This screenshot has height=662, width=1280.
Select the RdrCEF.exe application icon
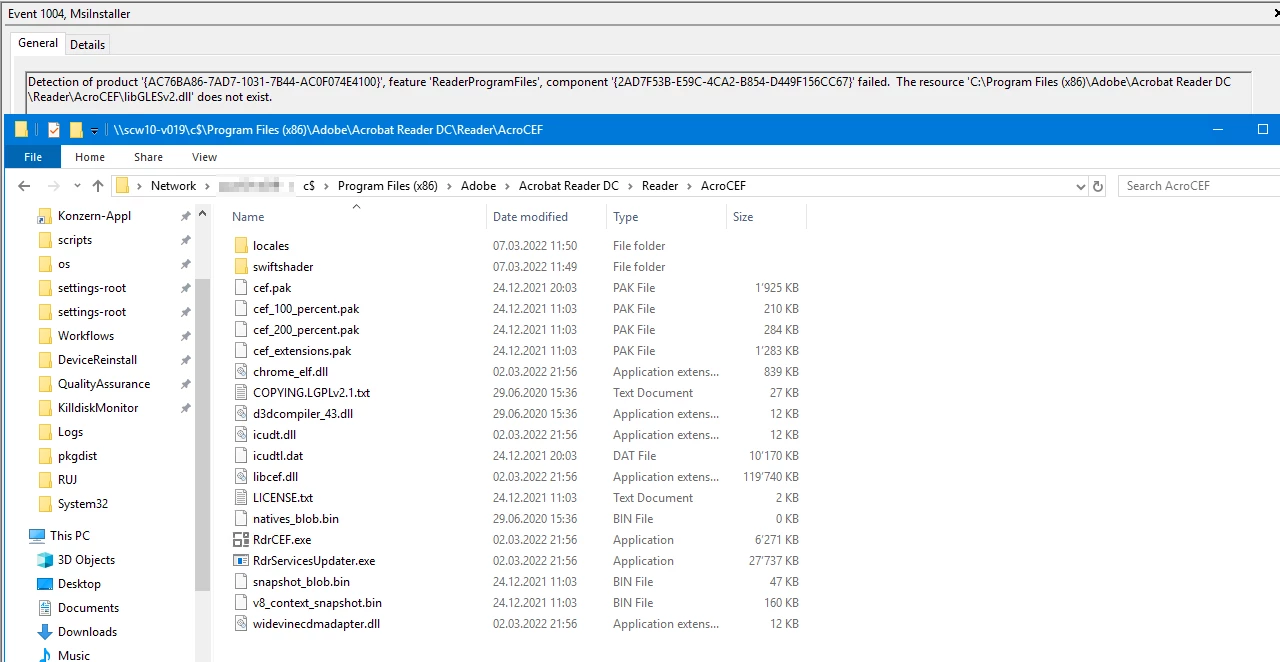[x=240, y=540]
